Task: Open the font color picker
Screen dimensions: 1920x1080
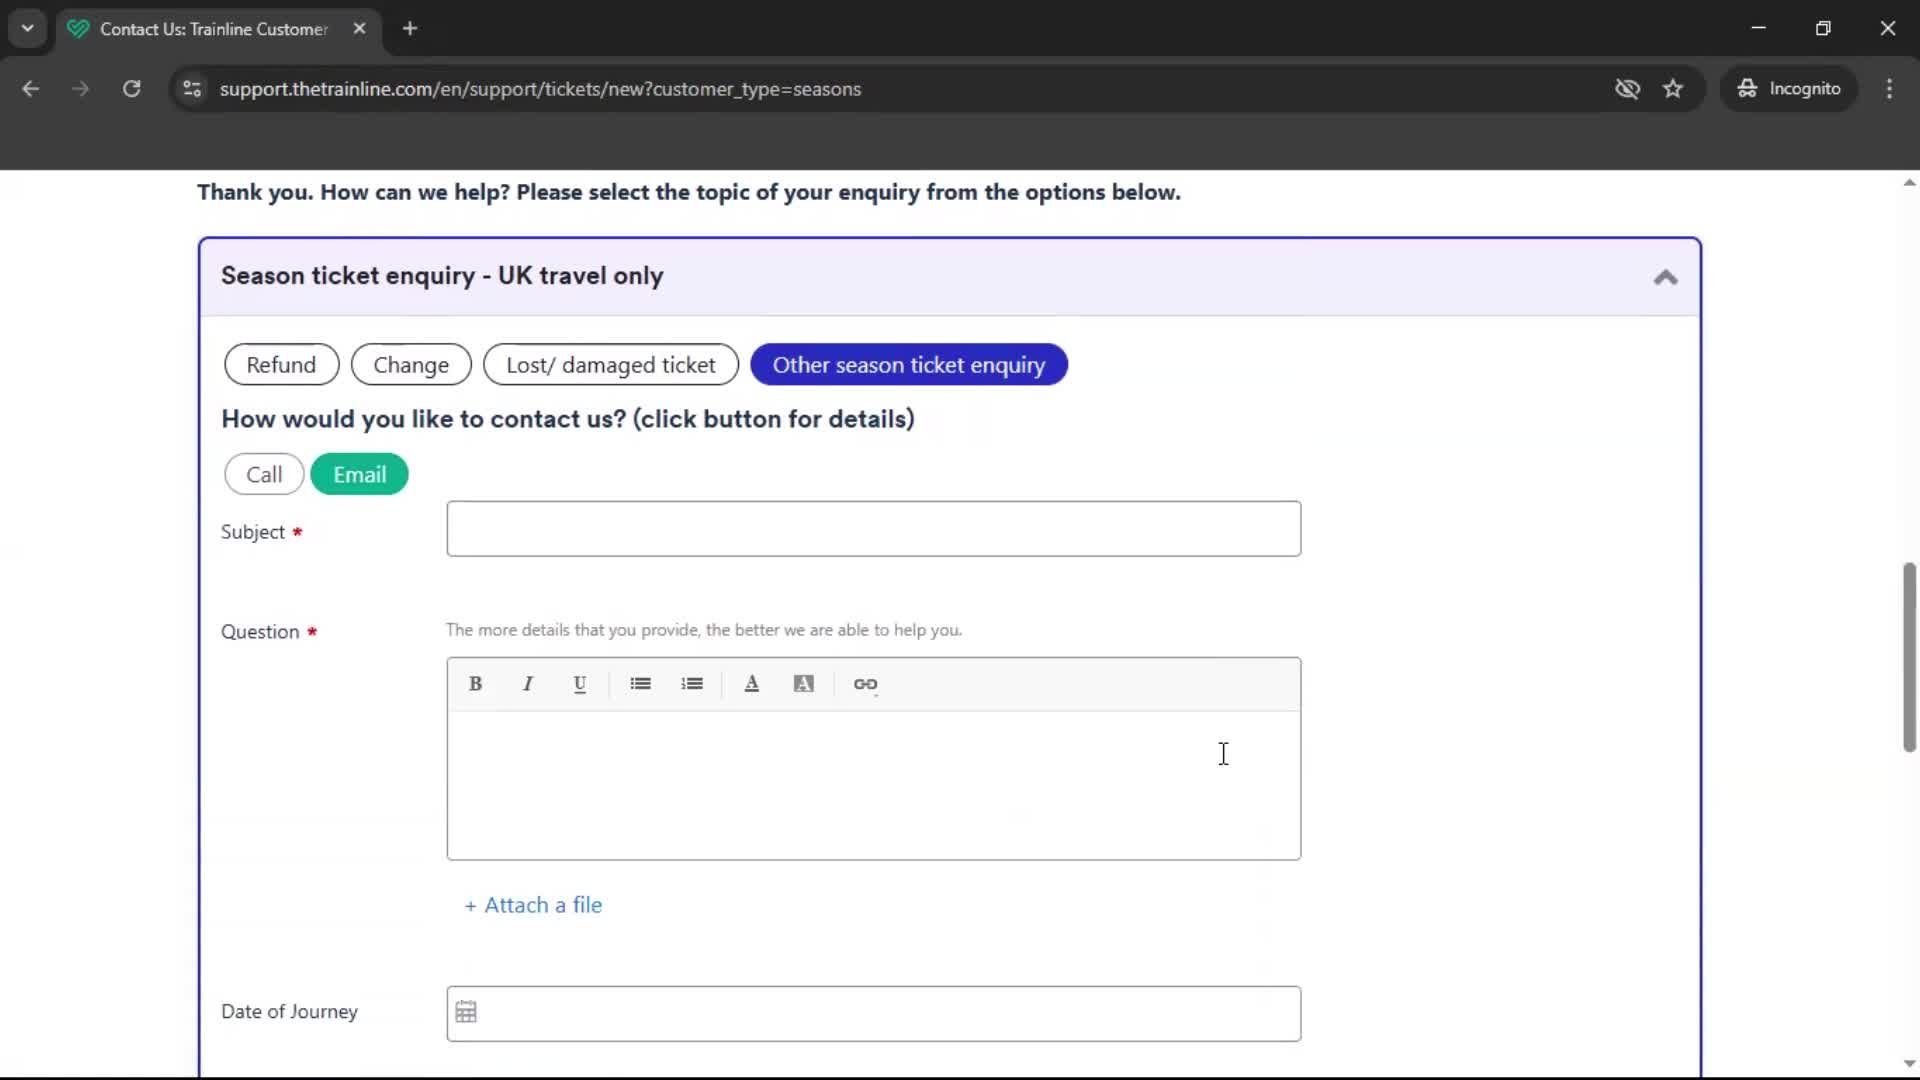Action: [752, 684]
